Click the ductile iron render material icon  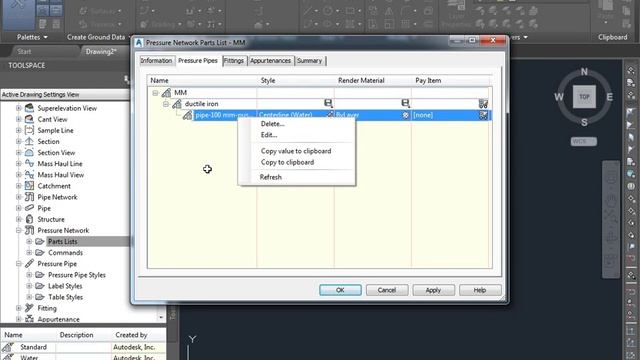click(x=405, y=103)
